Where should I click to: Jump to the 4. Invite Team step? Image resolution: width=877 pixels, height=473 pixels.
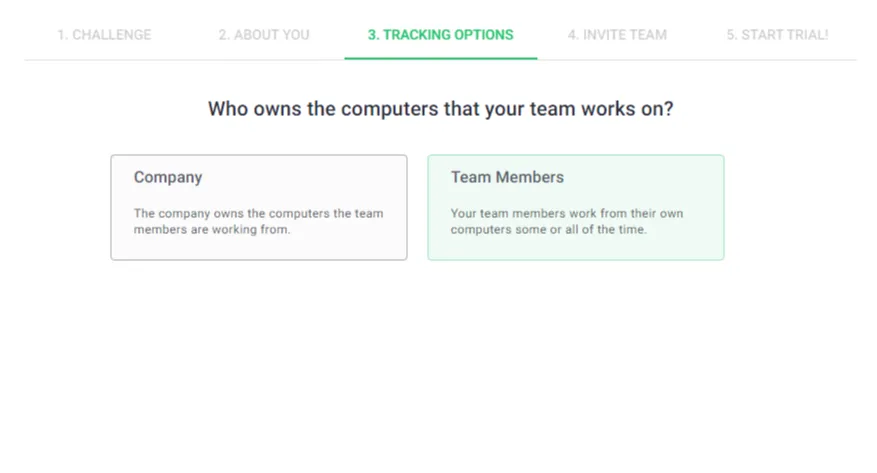(x=617, y=35)
